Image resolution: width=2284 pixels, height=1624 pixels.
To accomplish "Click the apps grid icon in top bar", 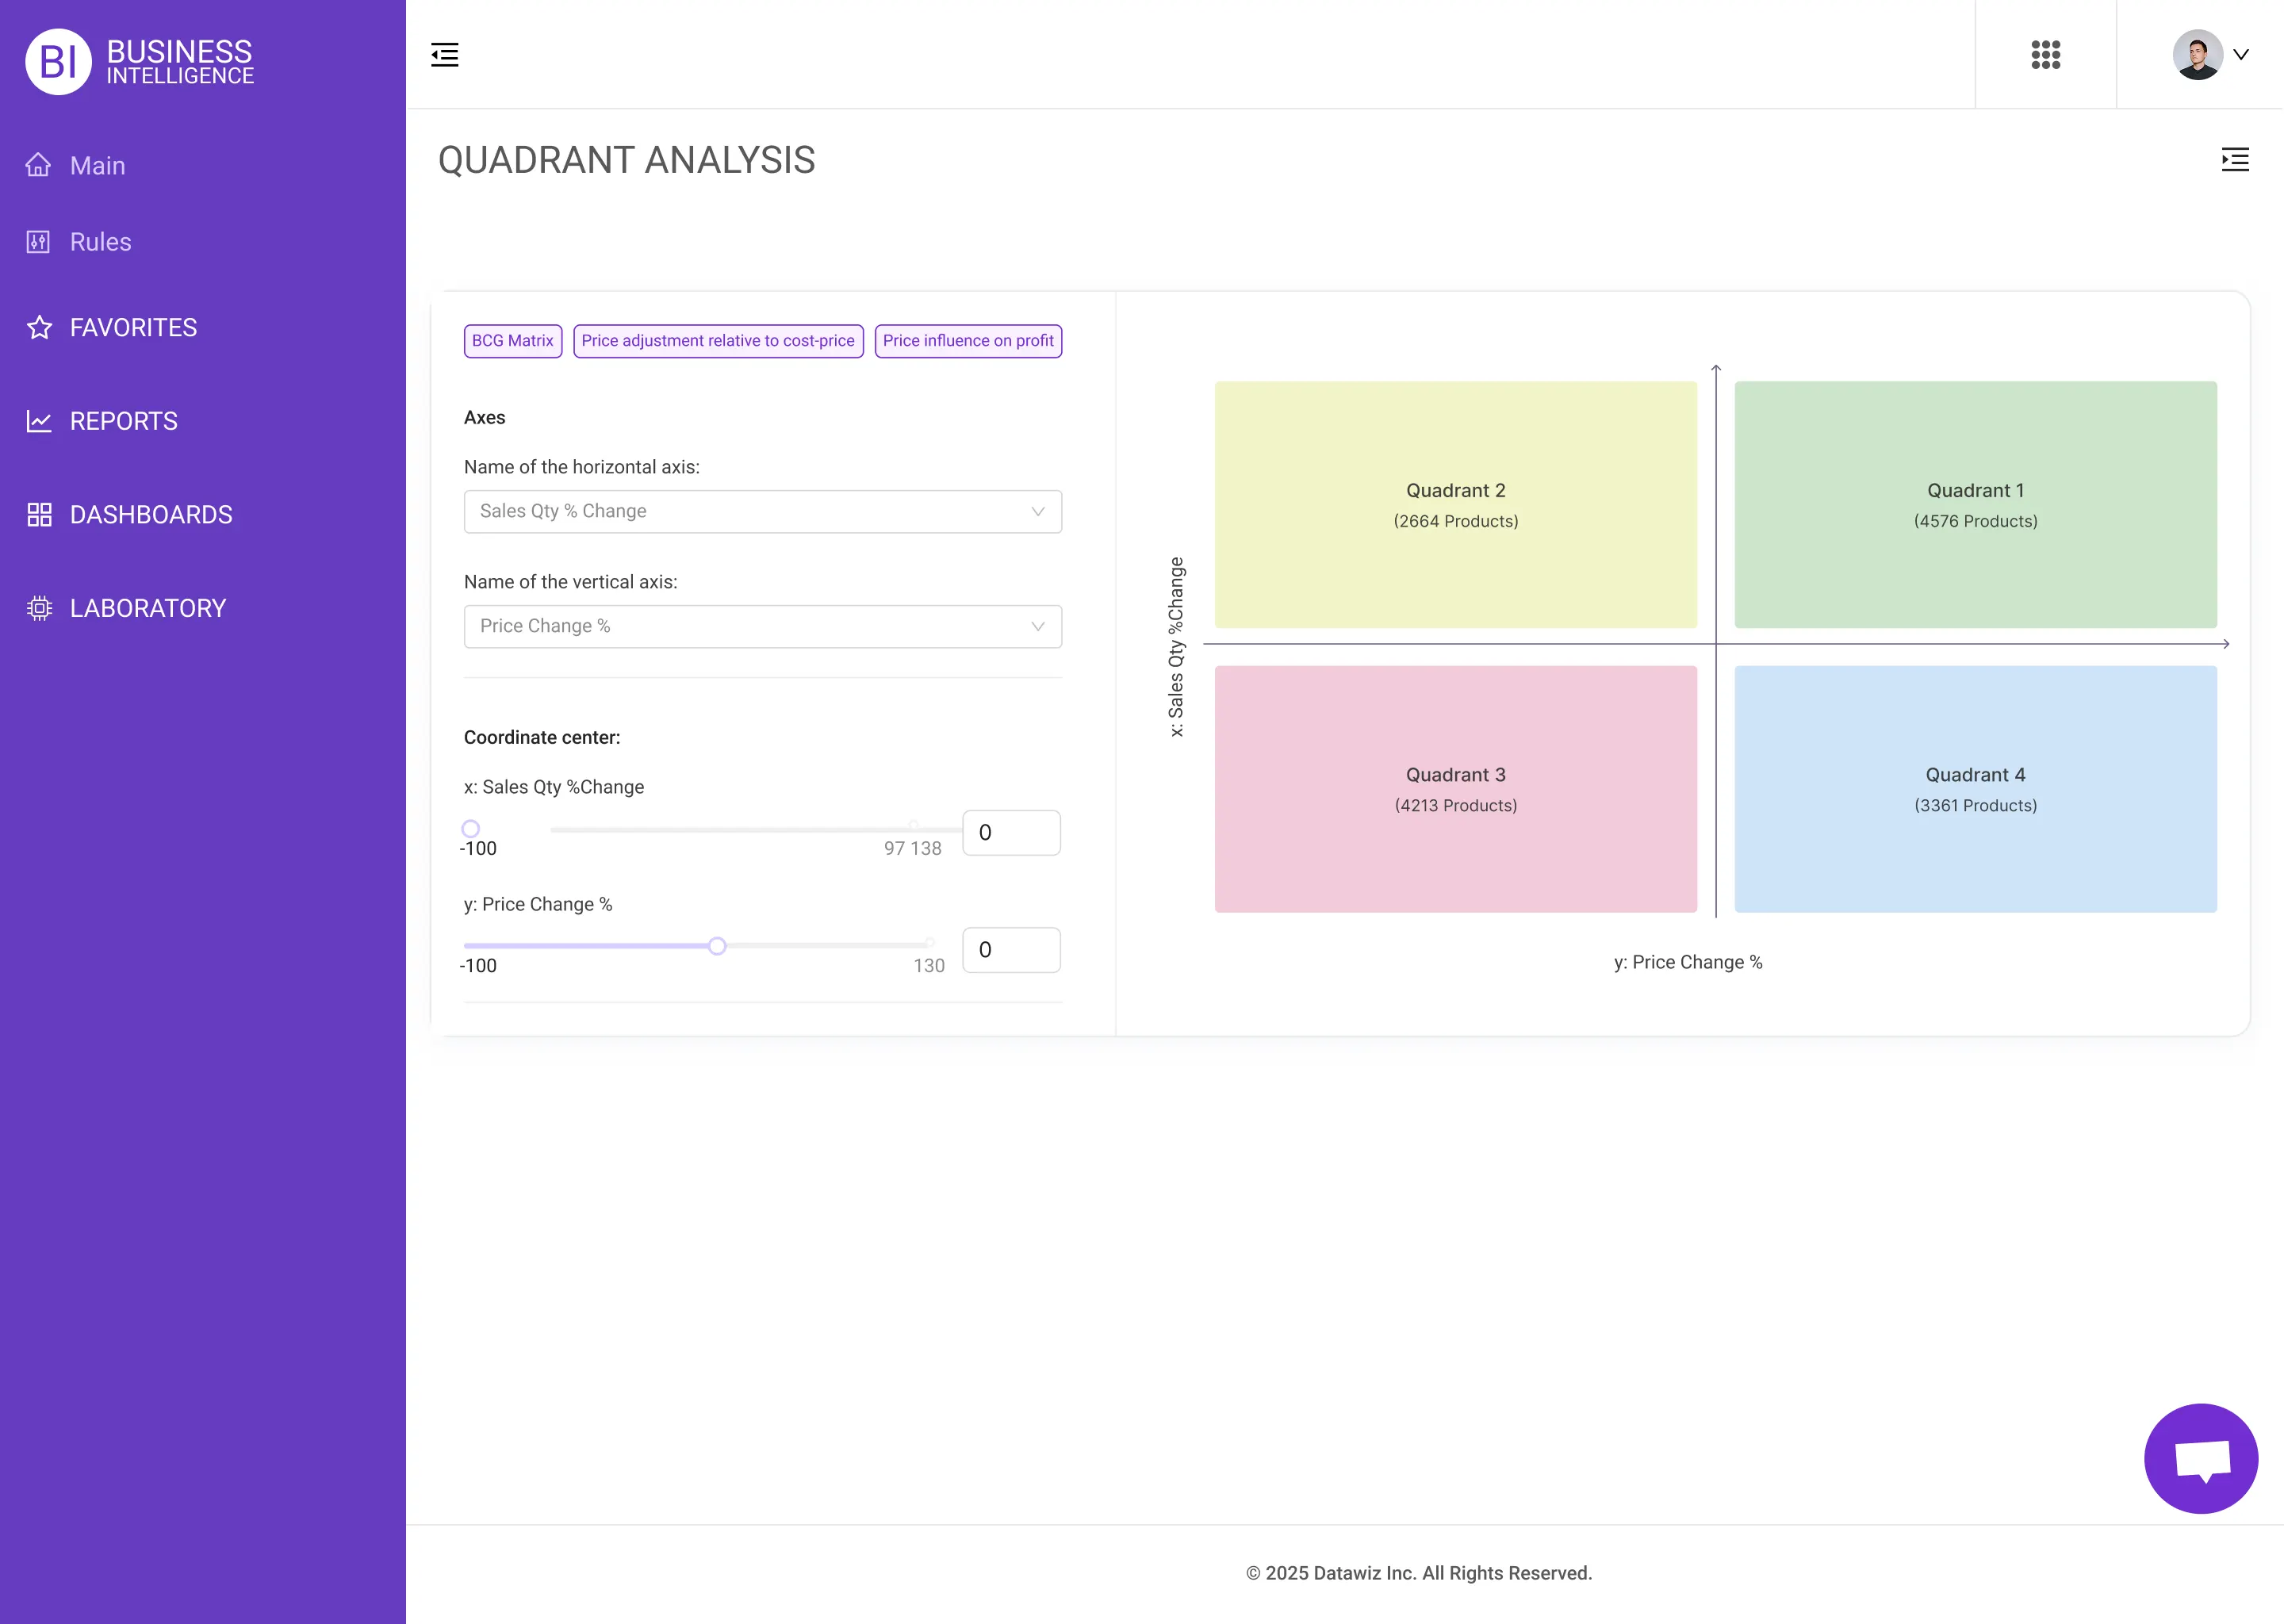I will coord(2046,55).
